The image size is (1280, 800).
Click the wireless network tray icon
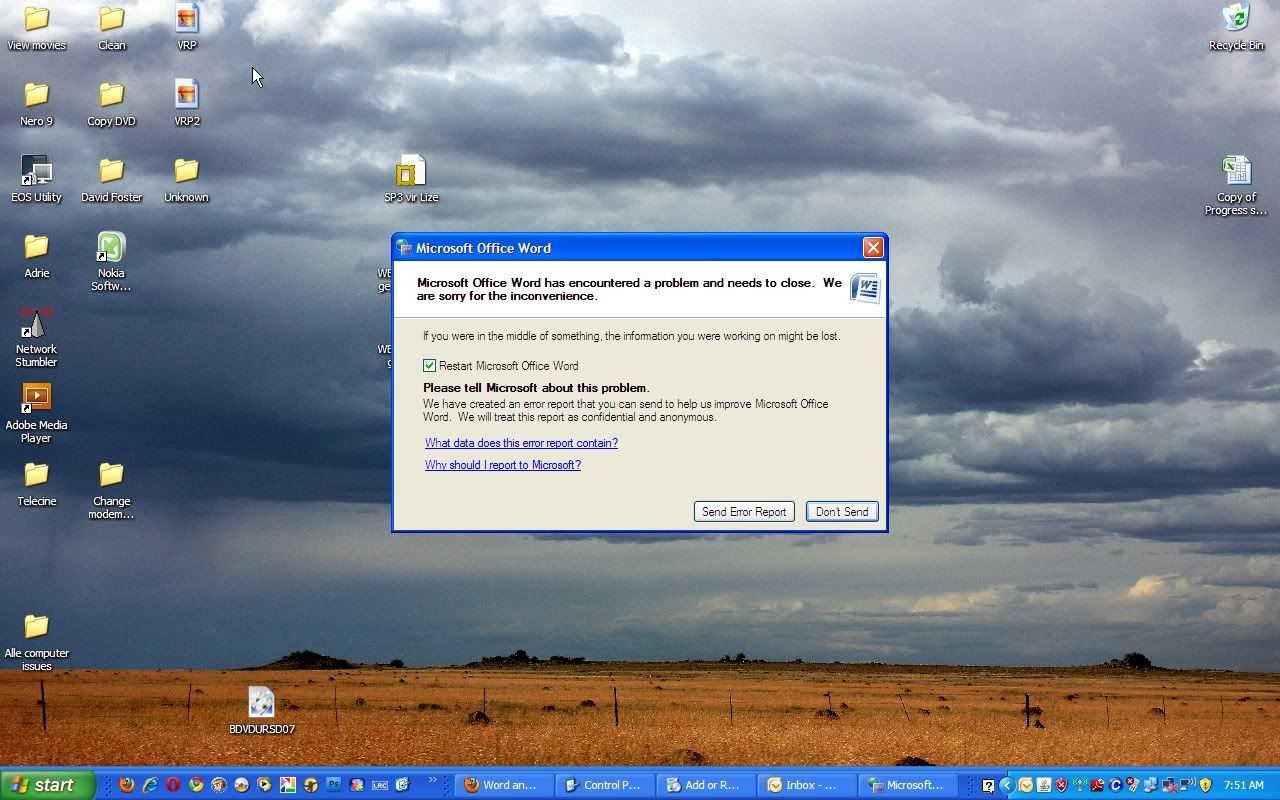point(1187,785)
